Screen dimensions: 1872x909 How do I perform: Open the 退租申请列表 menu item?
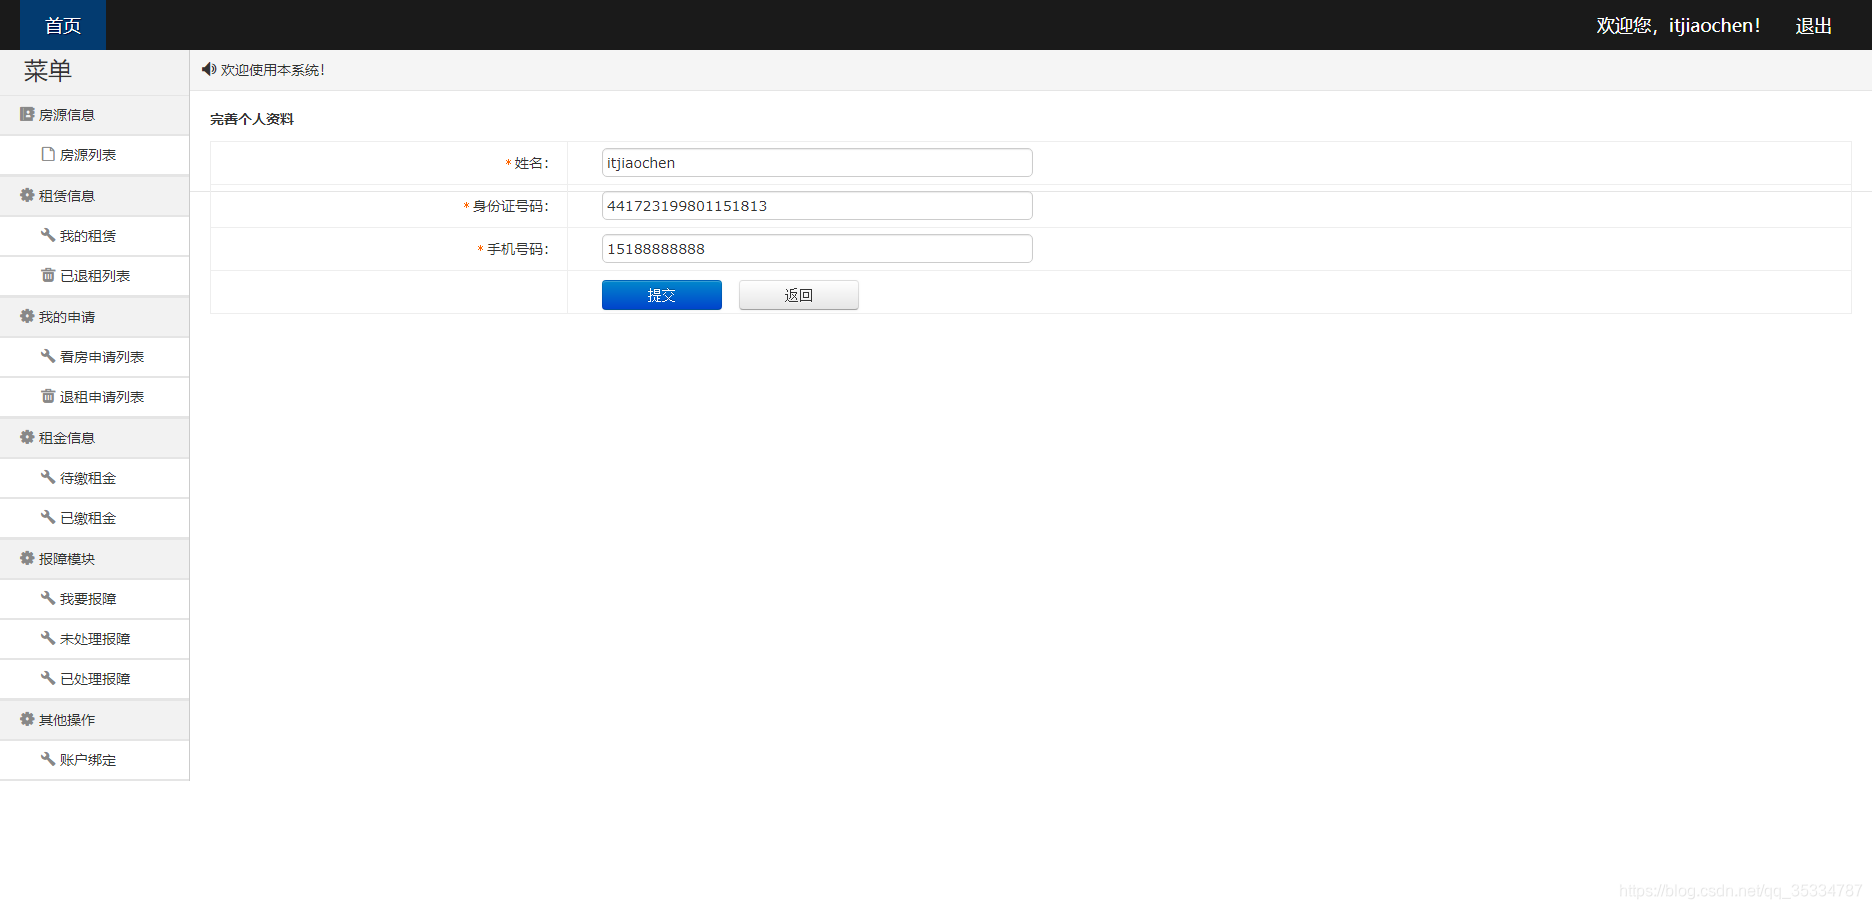point(94,397)
